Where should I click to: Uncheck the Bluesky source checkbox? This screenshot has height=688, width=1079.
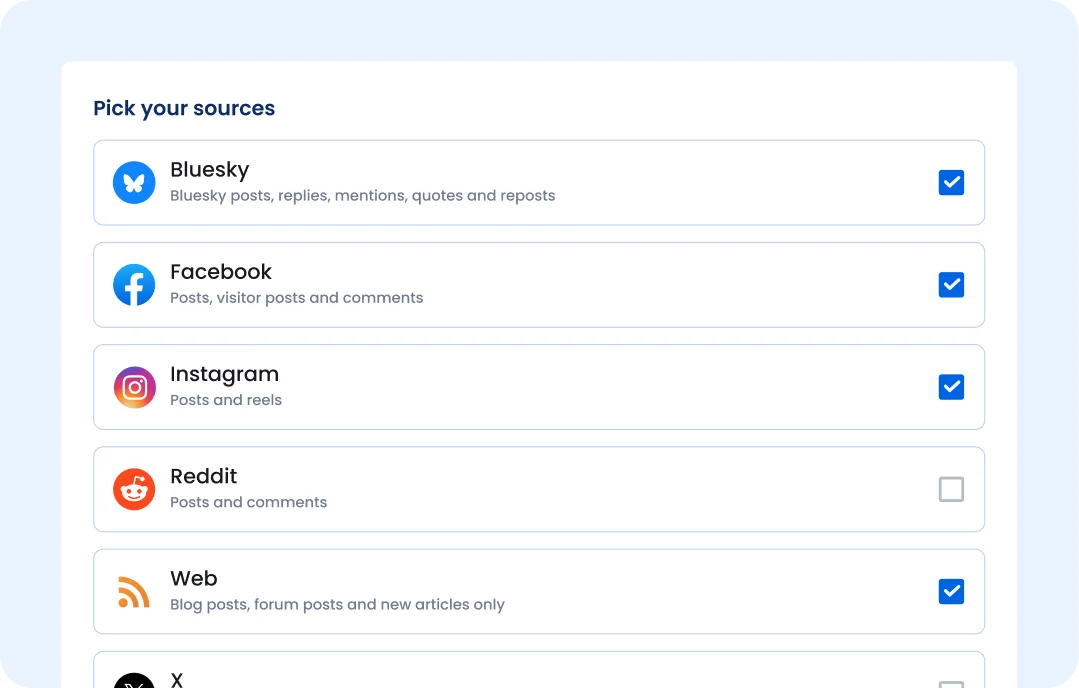pos(951,183)
